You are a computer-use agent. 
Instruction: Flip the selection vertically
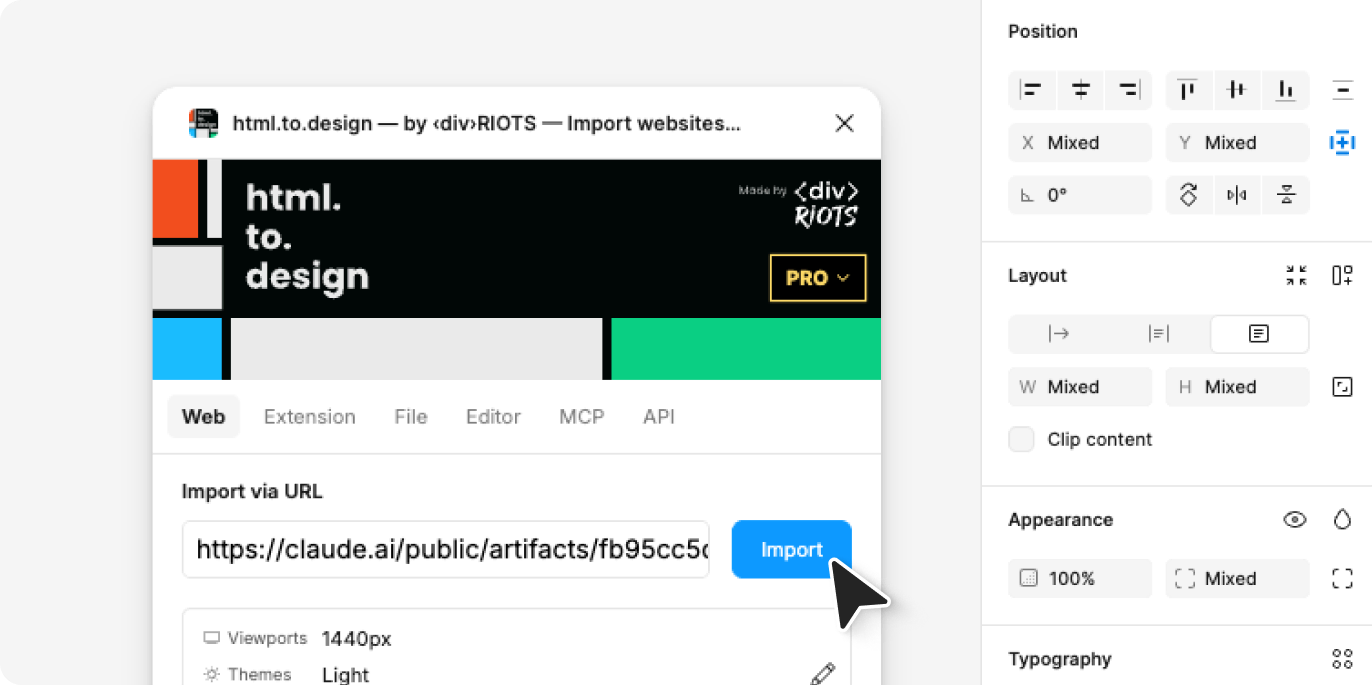[x=1285, y=195]
